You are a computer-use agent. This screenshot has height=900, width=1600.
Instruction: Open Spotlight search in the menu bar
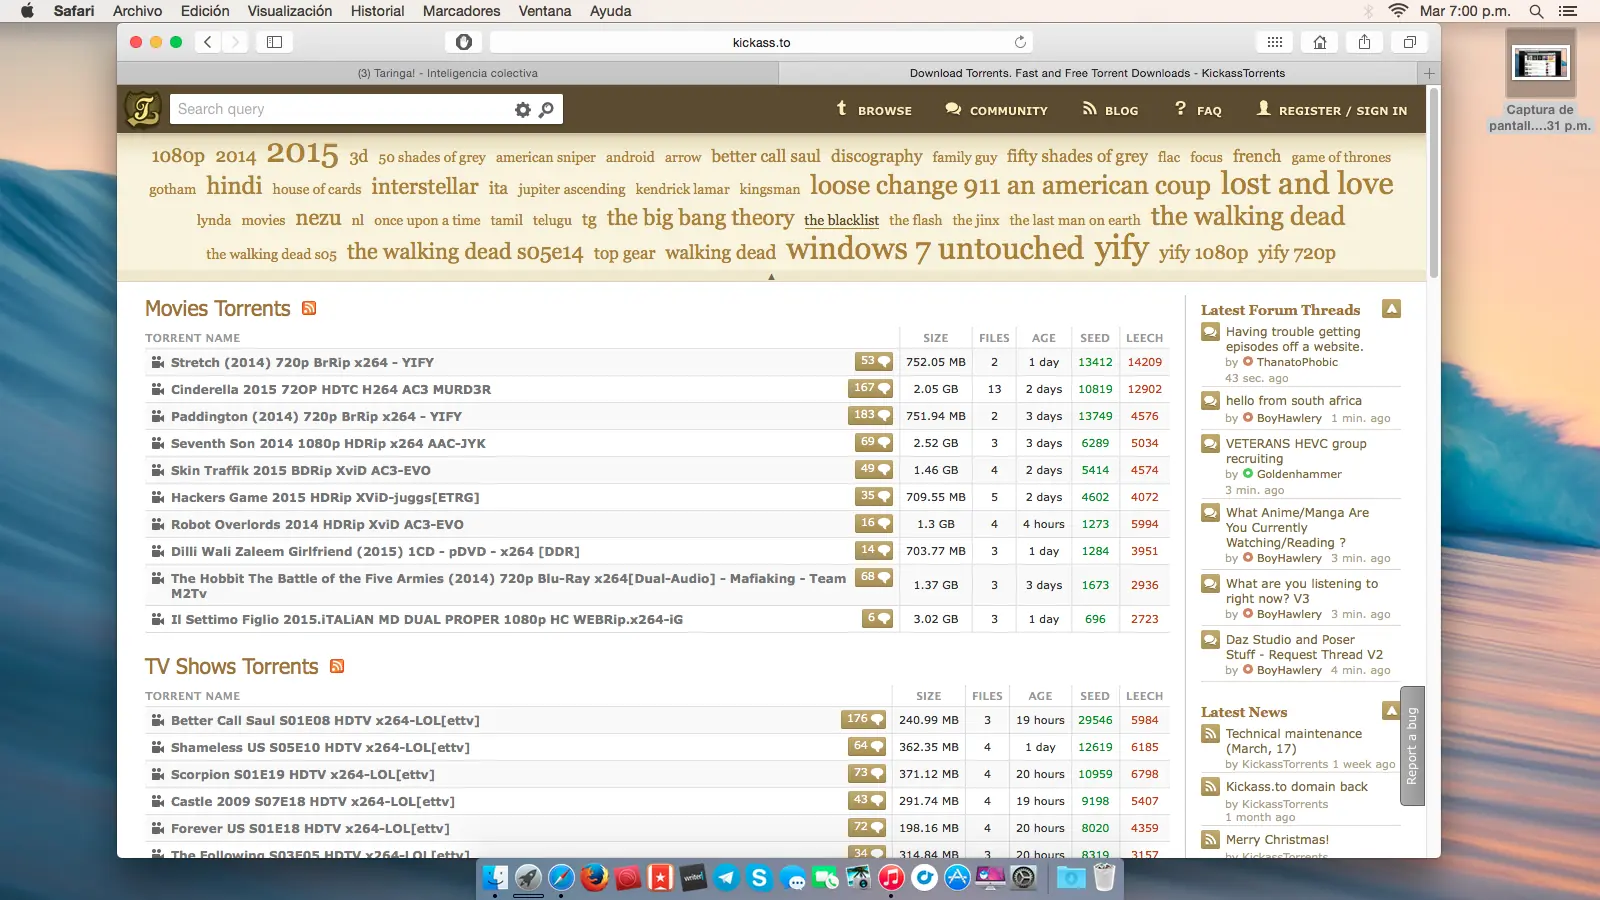[1536, 11]
